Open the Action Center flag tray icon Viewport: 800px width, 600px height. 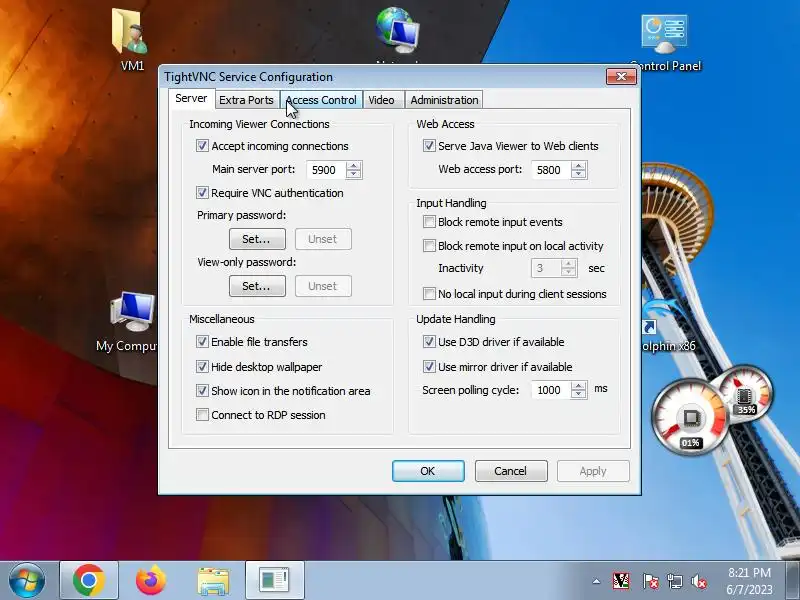click(x=650, y=581)
